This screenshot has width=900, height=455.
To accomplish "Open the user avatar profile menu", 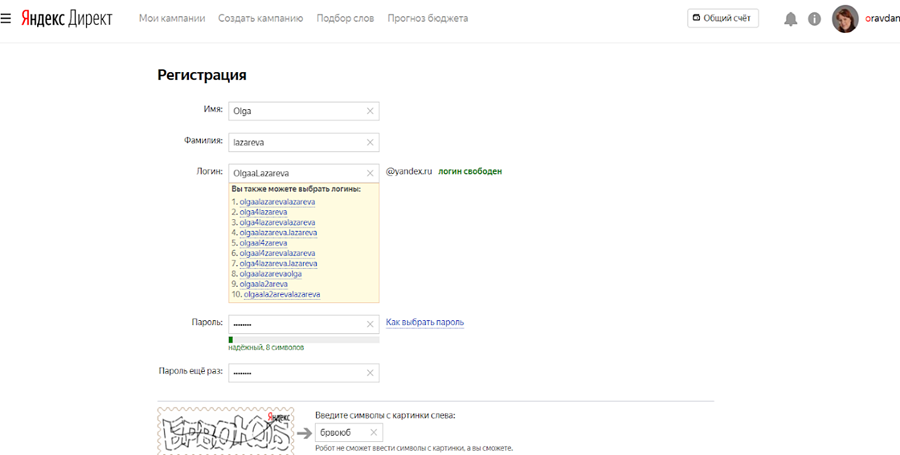I will (845, 19).
